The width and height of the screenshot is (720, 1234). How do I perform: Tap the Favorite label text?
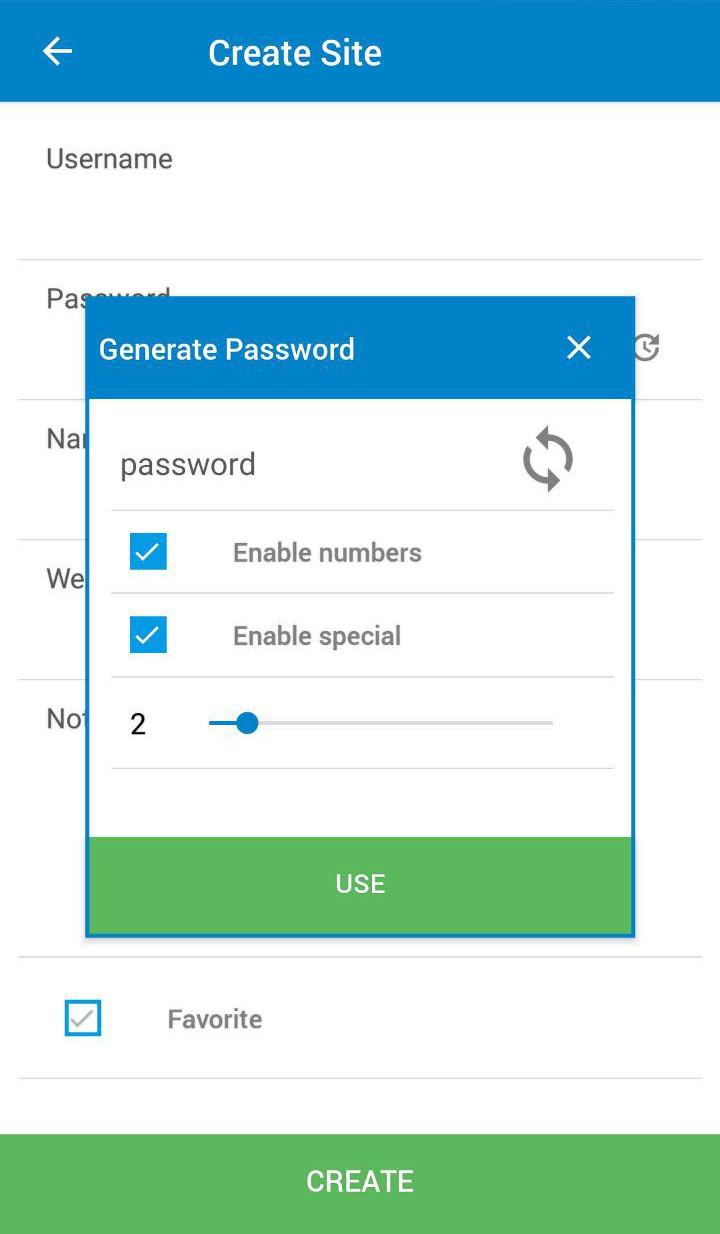(215, 1019)
